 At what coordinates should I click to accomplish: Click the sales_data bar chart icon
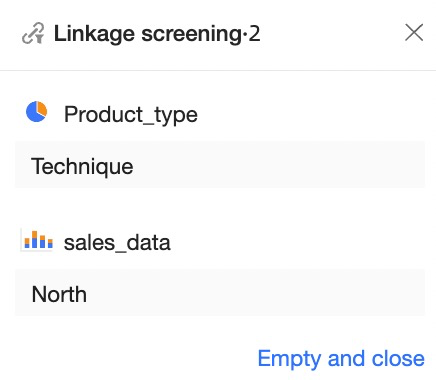tap(38, 240)
